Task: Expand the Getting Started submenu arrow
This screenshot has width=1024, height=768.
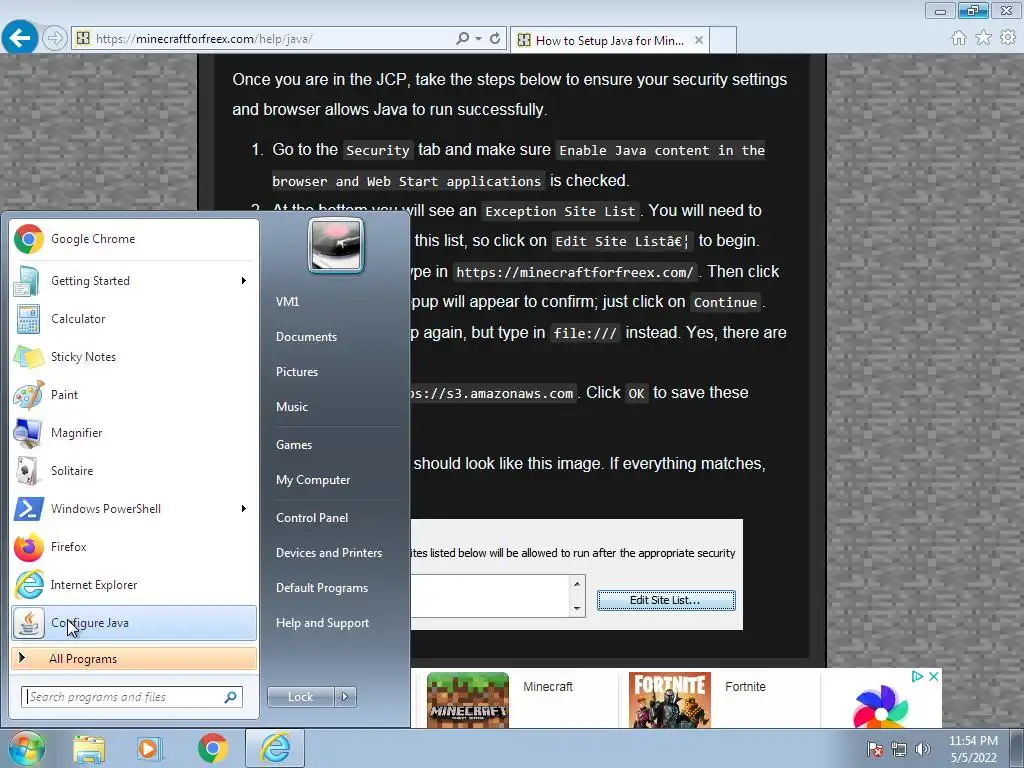Action: 244,281
